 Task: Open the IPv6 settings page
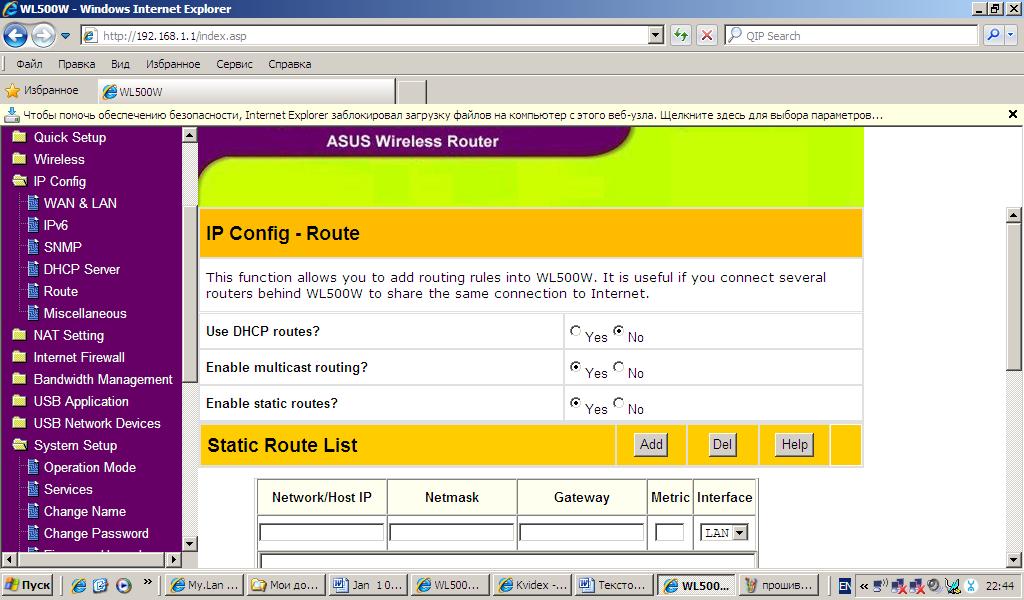coord(48,225)
